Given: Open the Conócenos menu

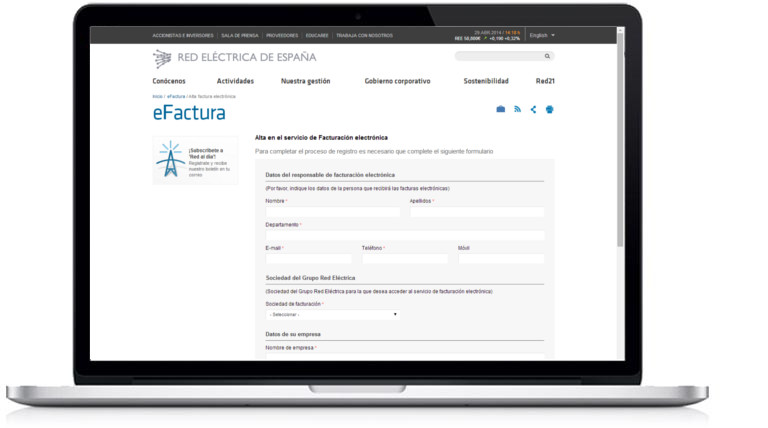Looking at the screenshot, I should (x=169, y=81).
